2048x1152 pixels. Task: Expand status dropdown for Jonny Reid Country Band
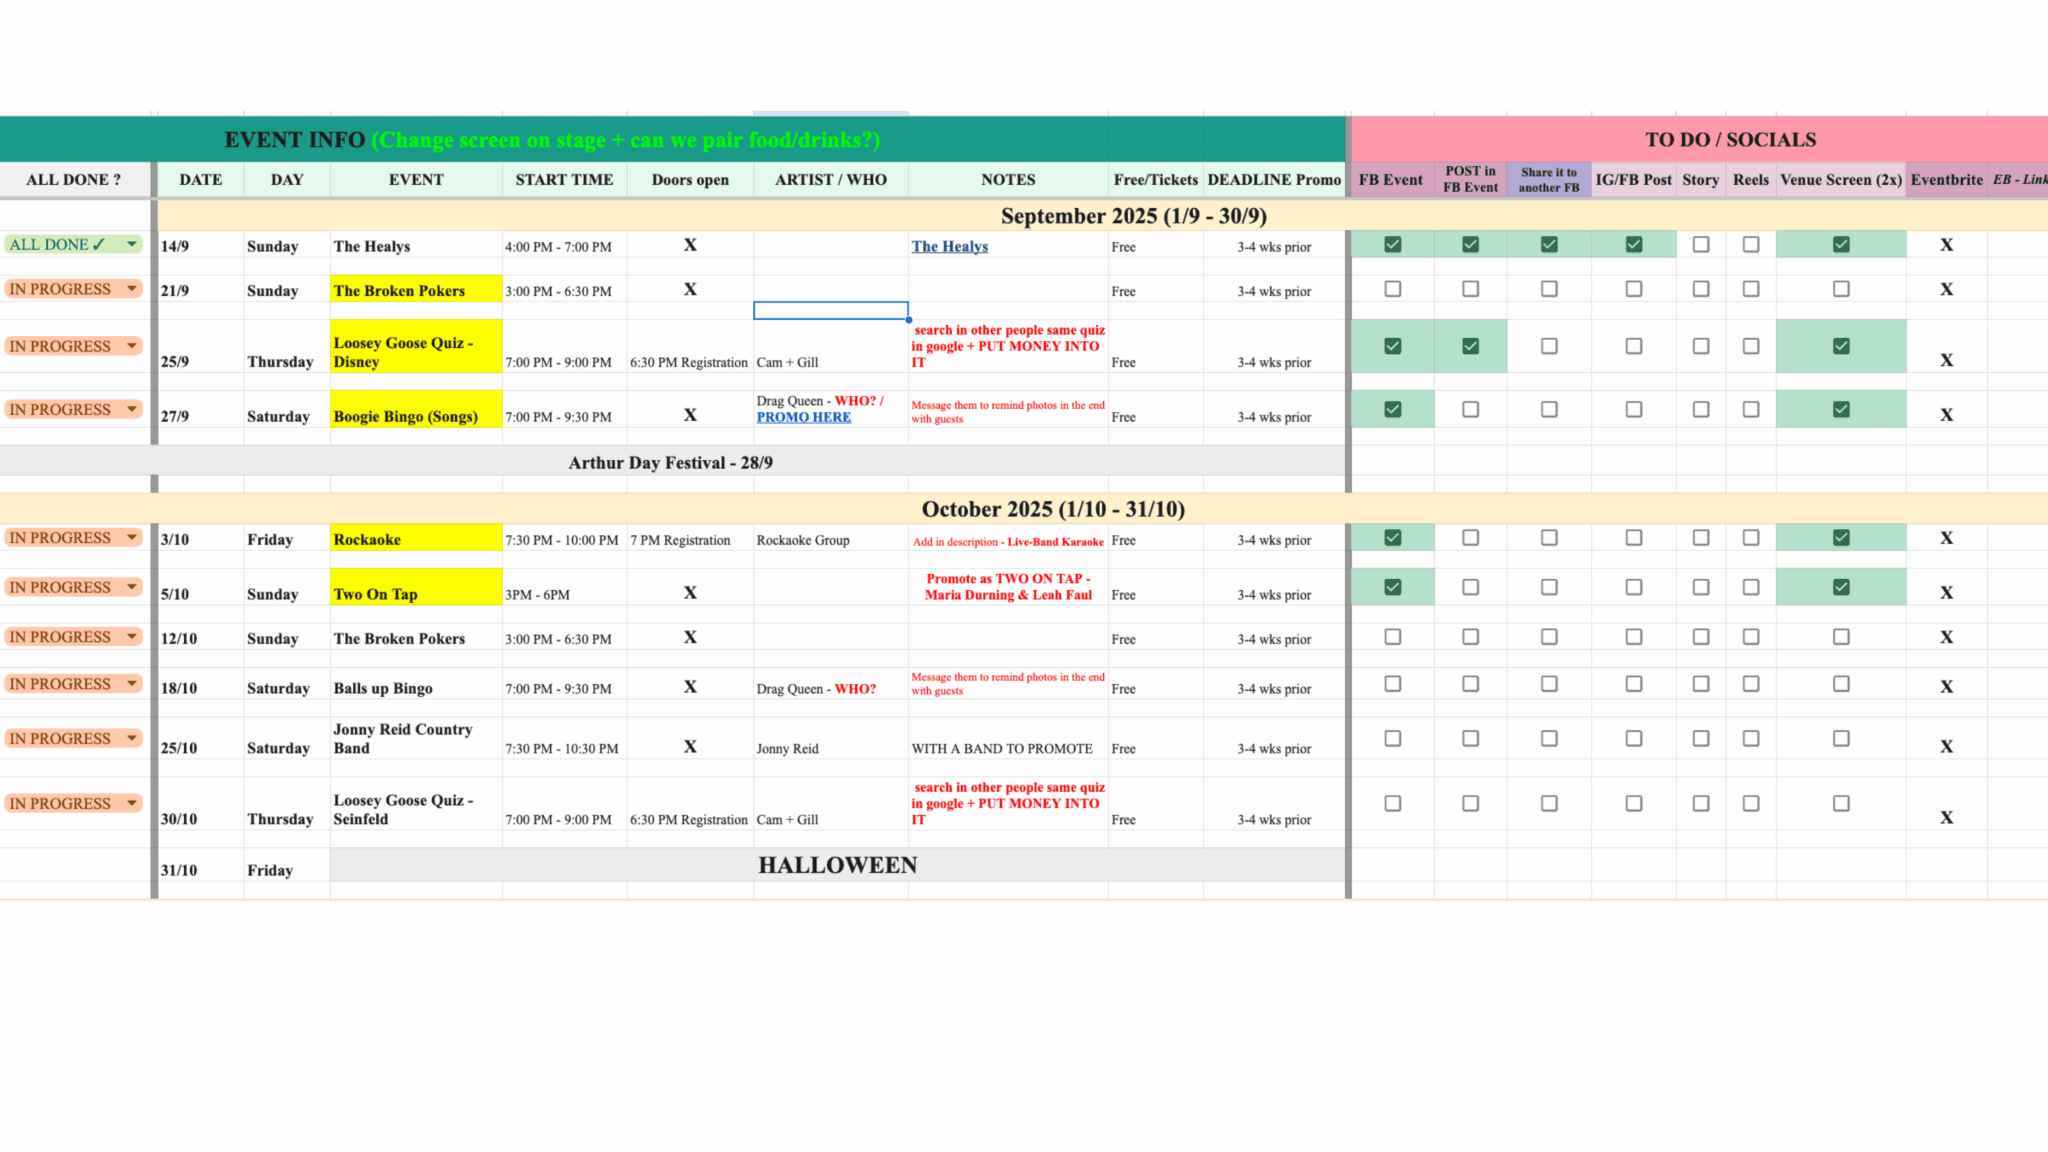coord(131,738)
